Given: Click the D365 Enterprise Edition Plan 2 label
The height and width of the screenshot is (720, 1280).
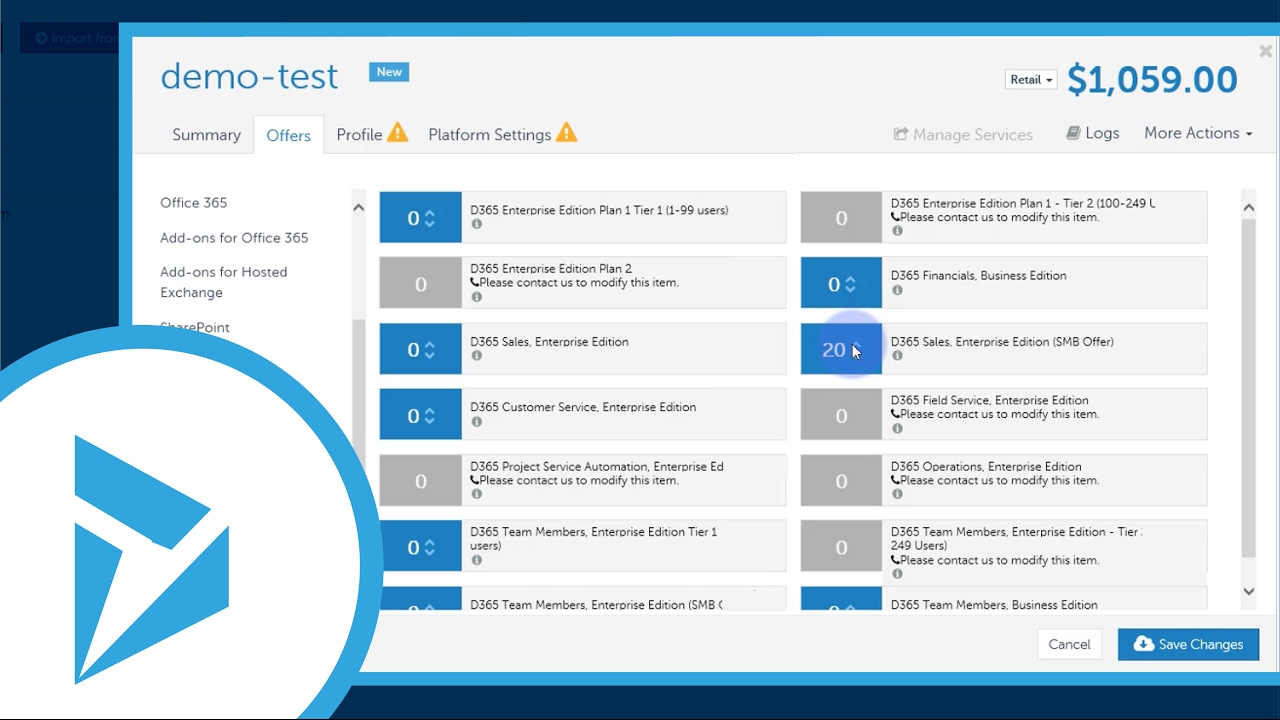Looking at the screenshot, I should [551, 268].
